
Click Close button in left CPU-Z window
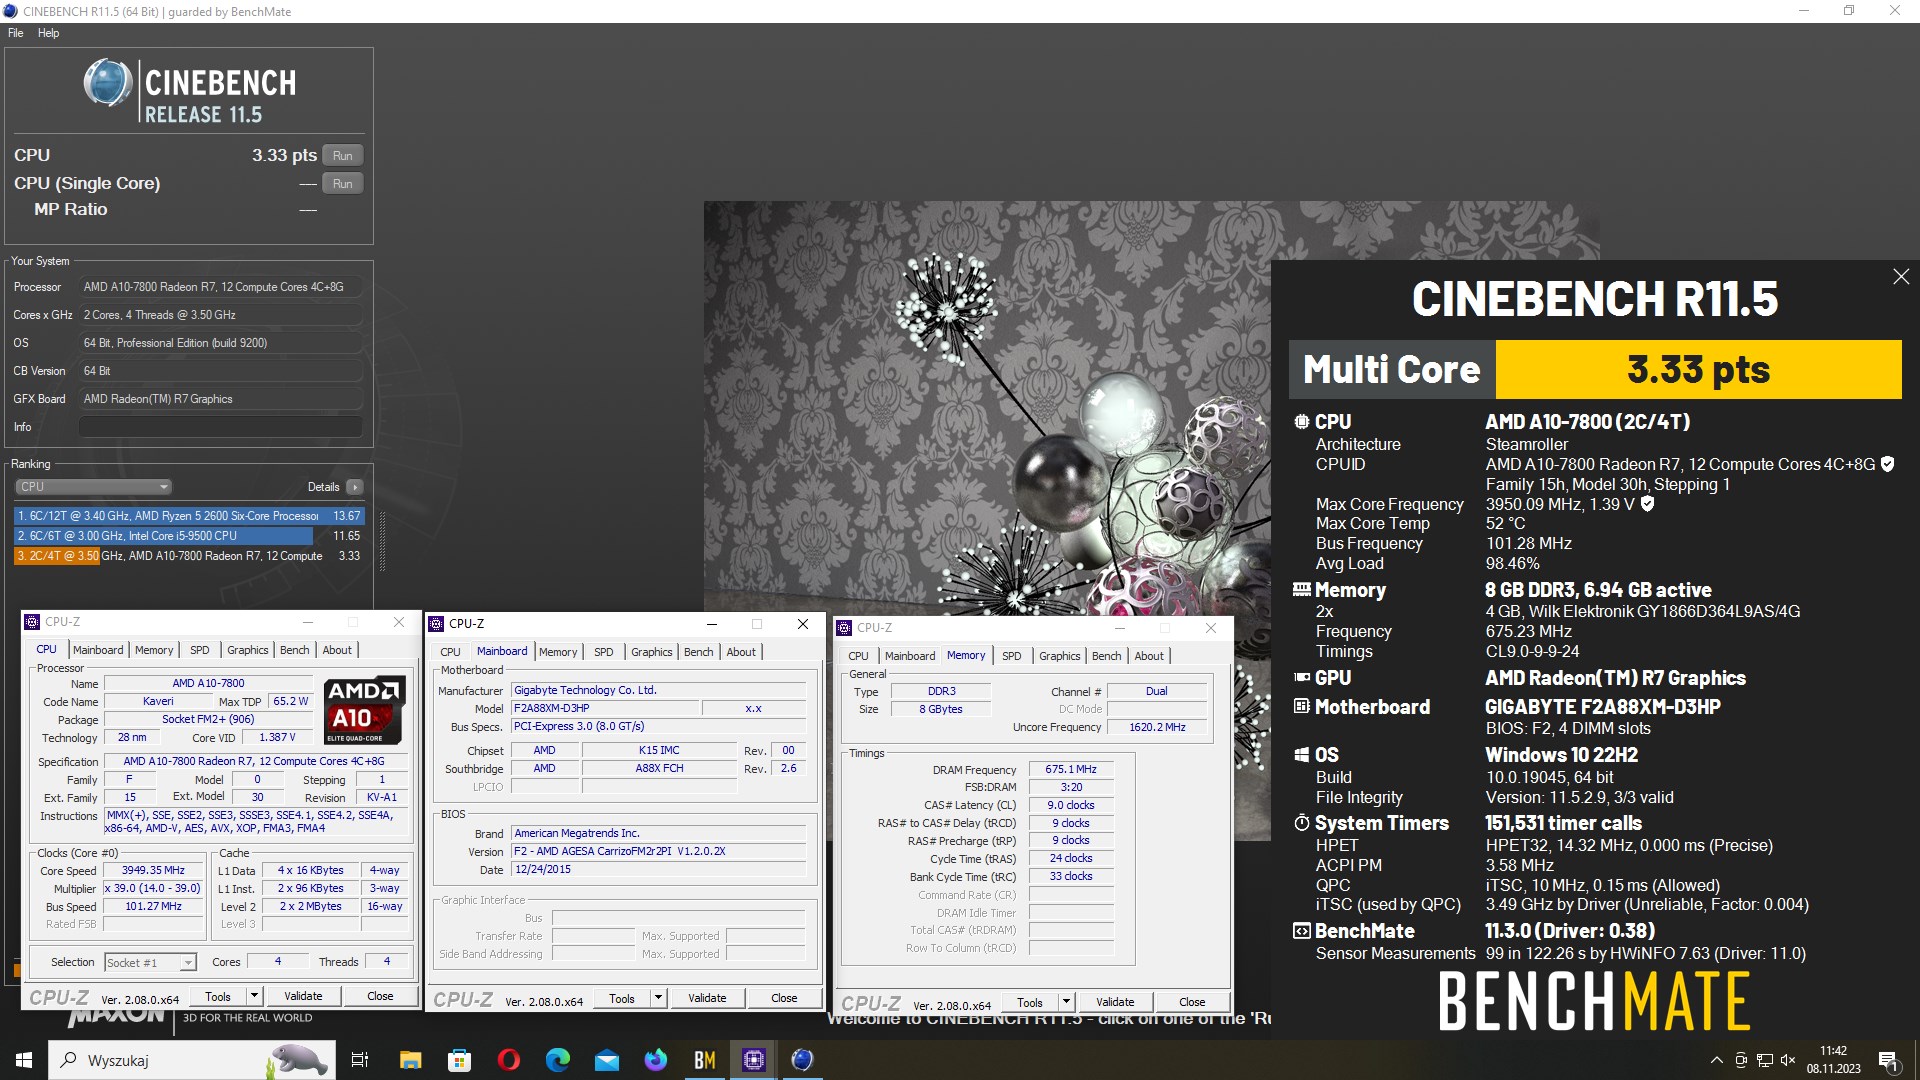click(380, 996)
